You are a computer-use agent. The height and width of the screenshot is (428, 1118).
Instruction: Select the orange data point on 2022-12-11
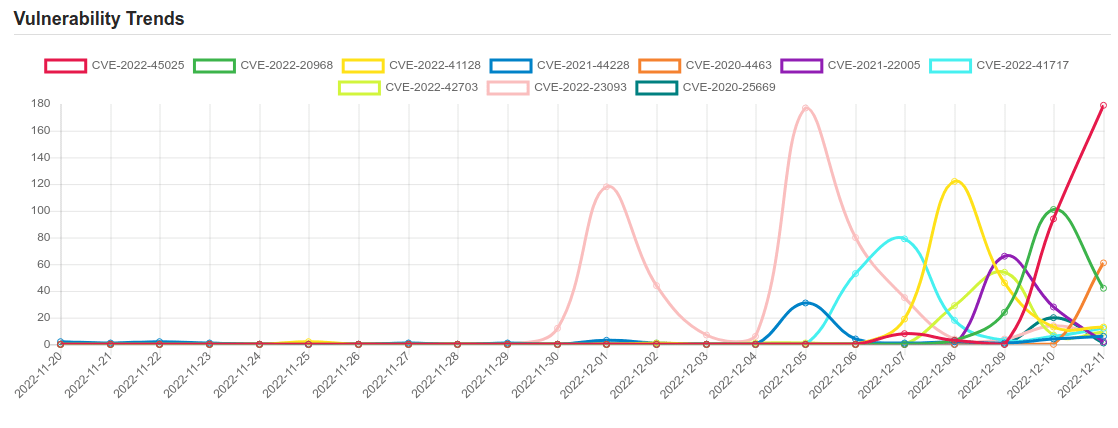coord(1103,263)
